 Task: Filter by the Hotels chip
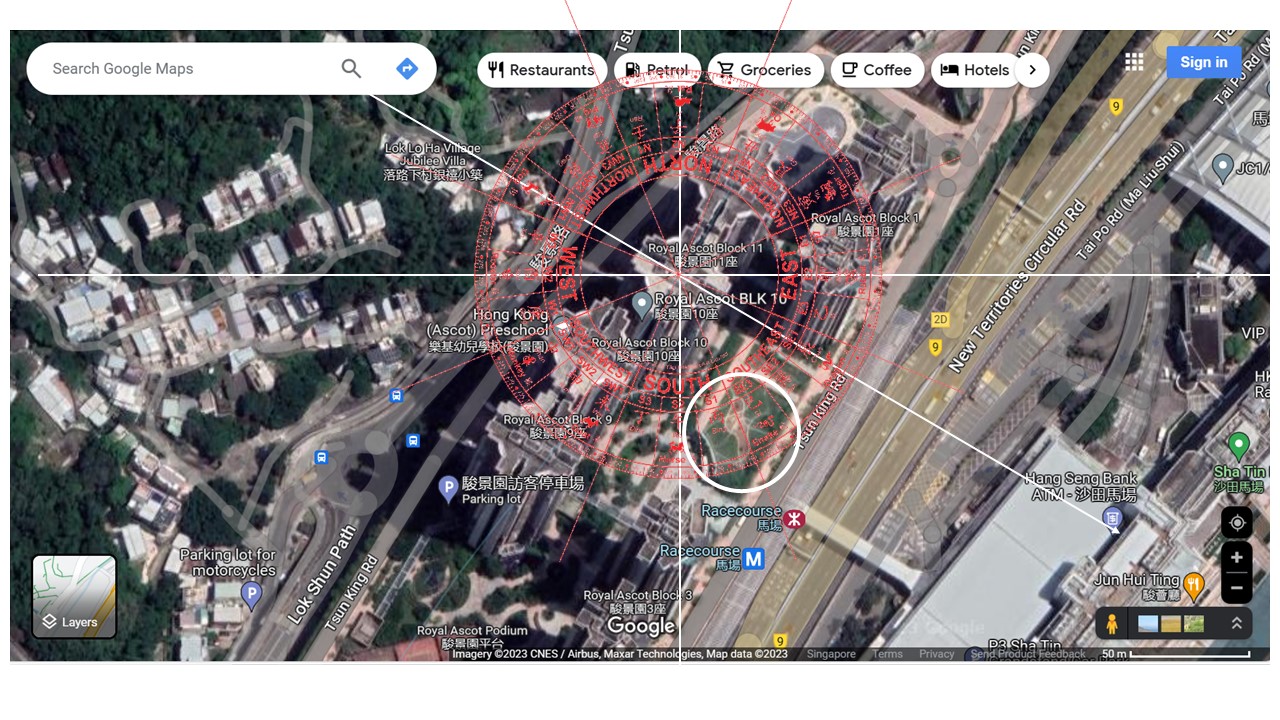point(975,70)
